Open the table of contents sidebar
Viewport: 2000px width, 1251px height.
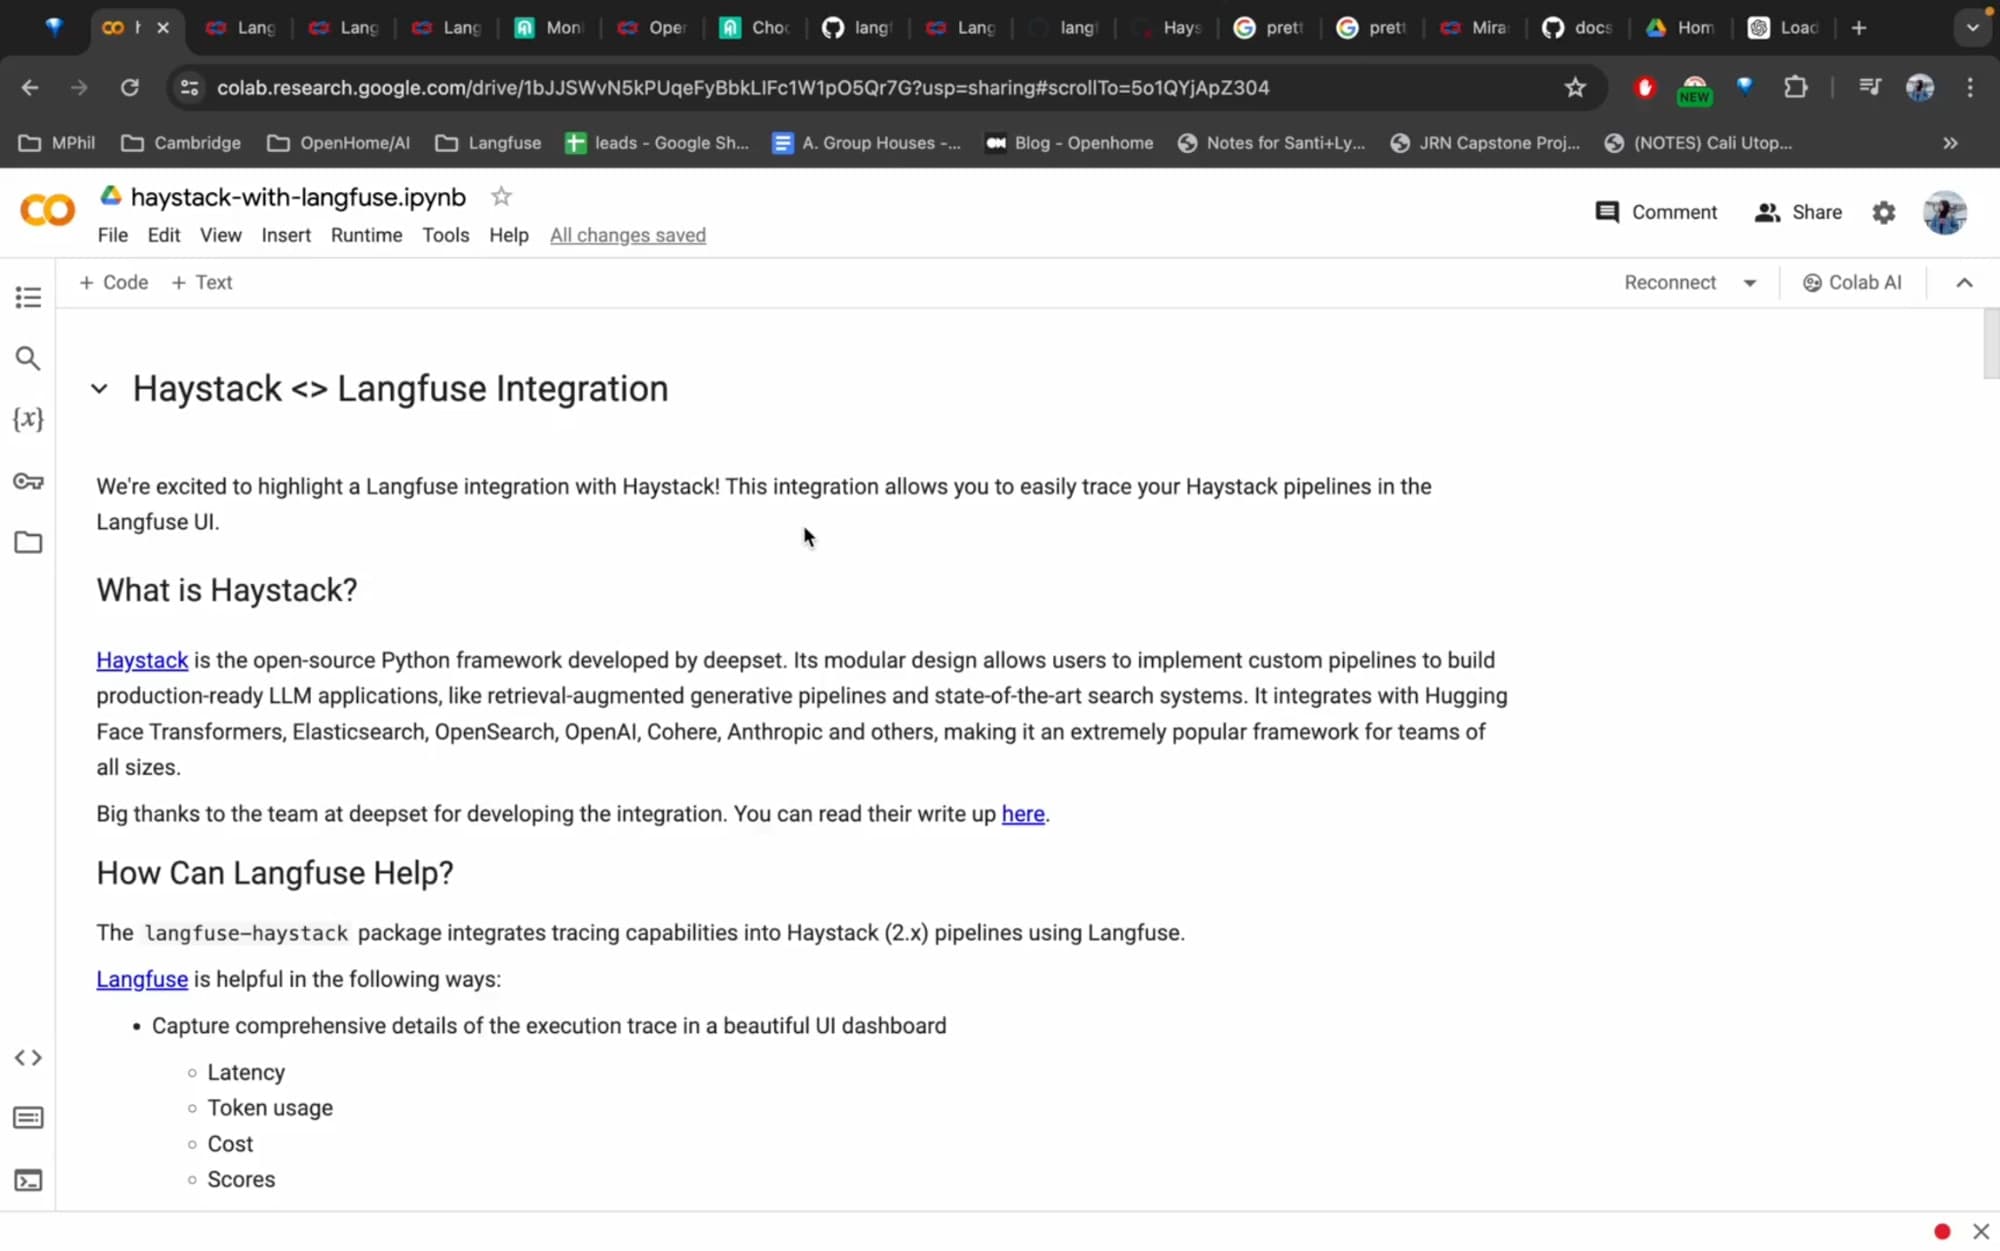pos(28,297)
